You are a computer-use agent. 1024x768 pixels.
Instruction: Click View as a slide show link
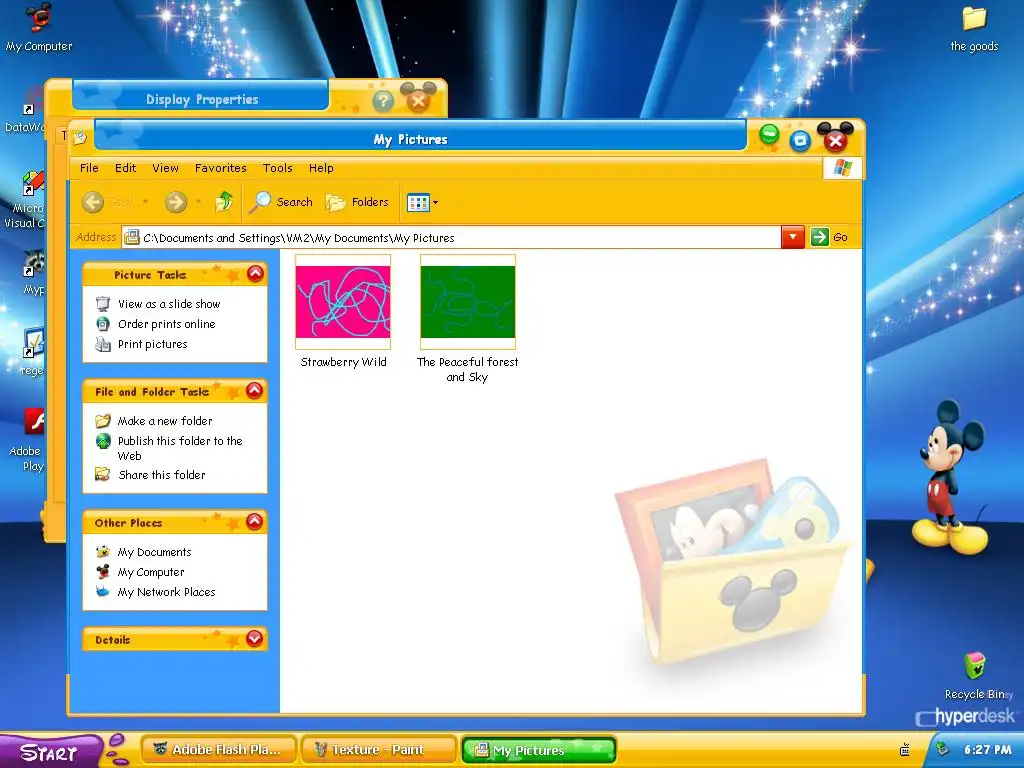pos(169,304)
